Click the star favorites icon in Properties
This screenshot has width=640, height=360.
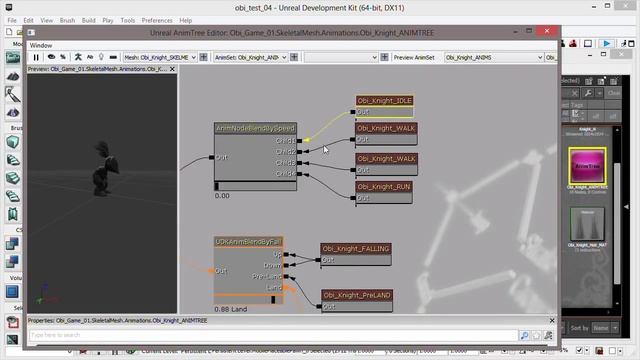(536, 336)
